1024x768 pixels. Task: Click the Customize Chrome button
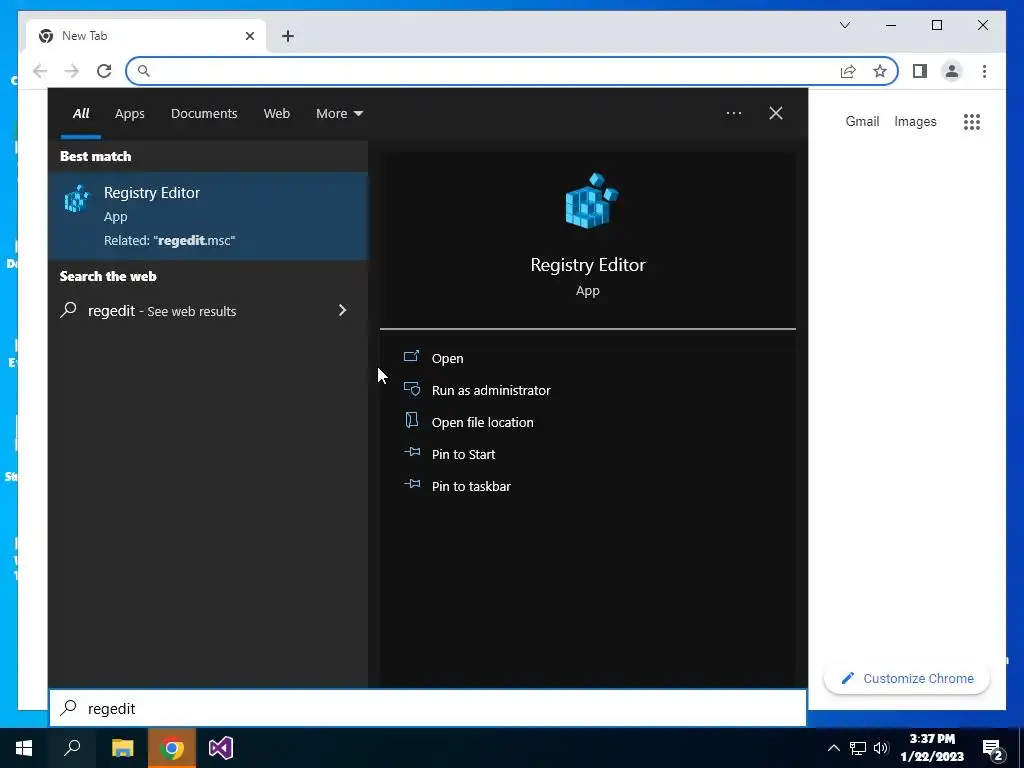point(906,678)
